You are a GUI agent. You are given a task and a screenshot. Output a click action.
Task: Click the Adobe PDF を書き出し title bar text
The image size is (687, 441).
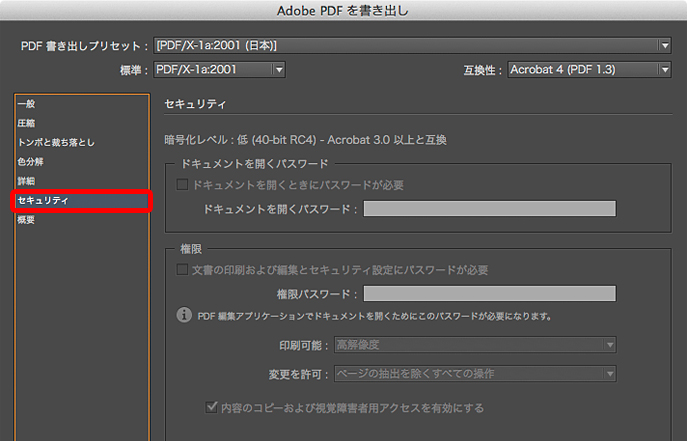(x=343, y=11)
